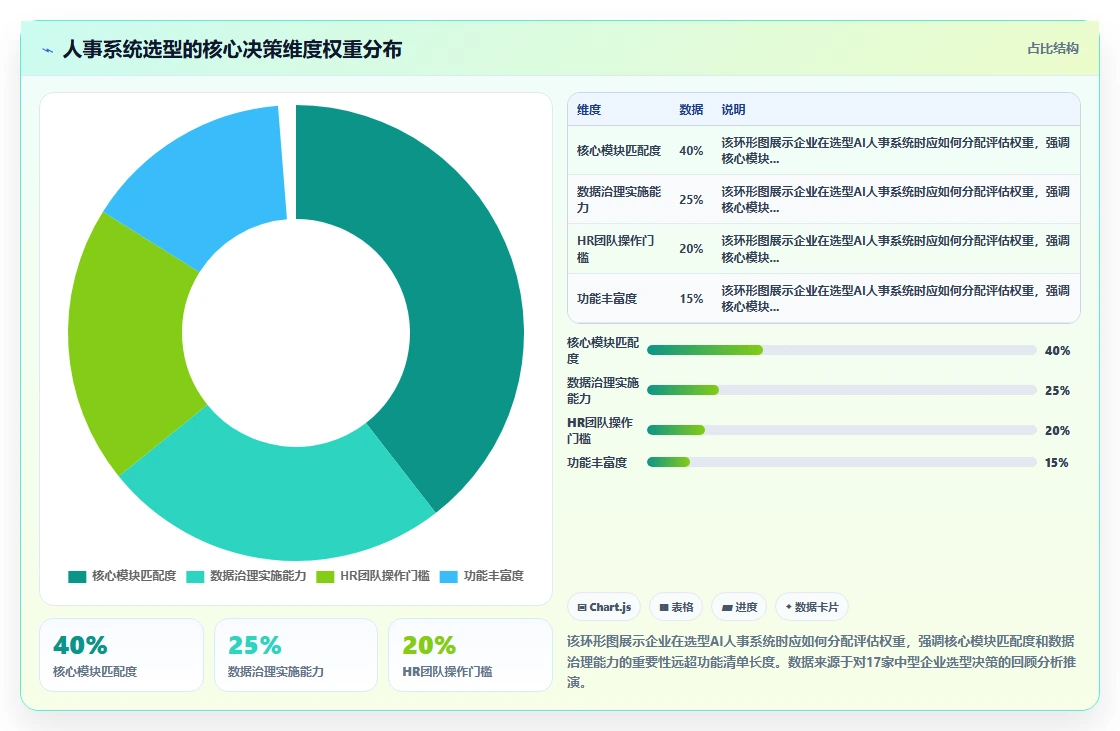The height and width of the screenshot is (731, 1120).
Task: Click the 核心模块匹配度 table cell
Action: coord(619,151)
